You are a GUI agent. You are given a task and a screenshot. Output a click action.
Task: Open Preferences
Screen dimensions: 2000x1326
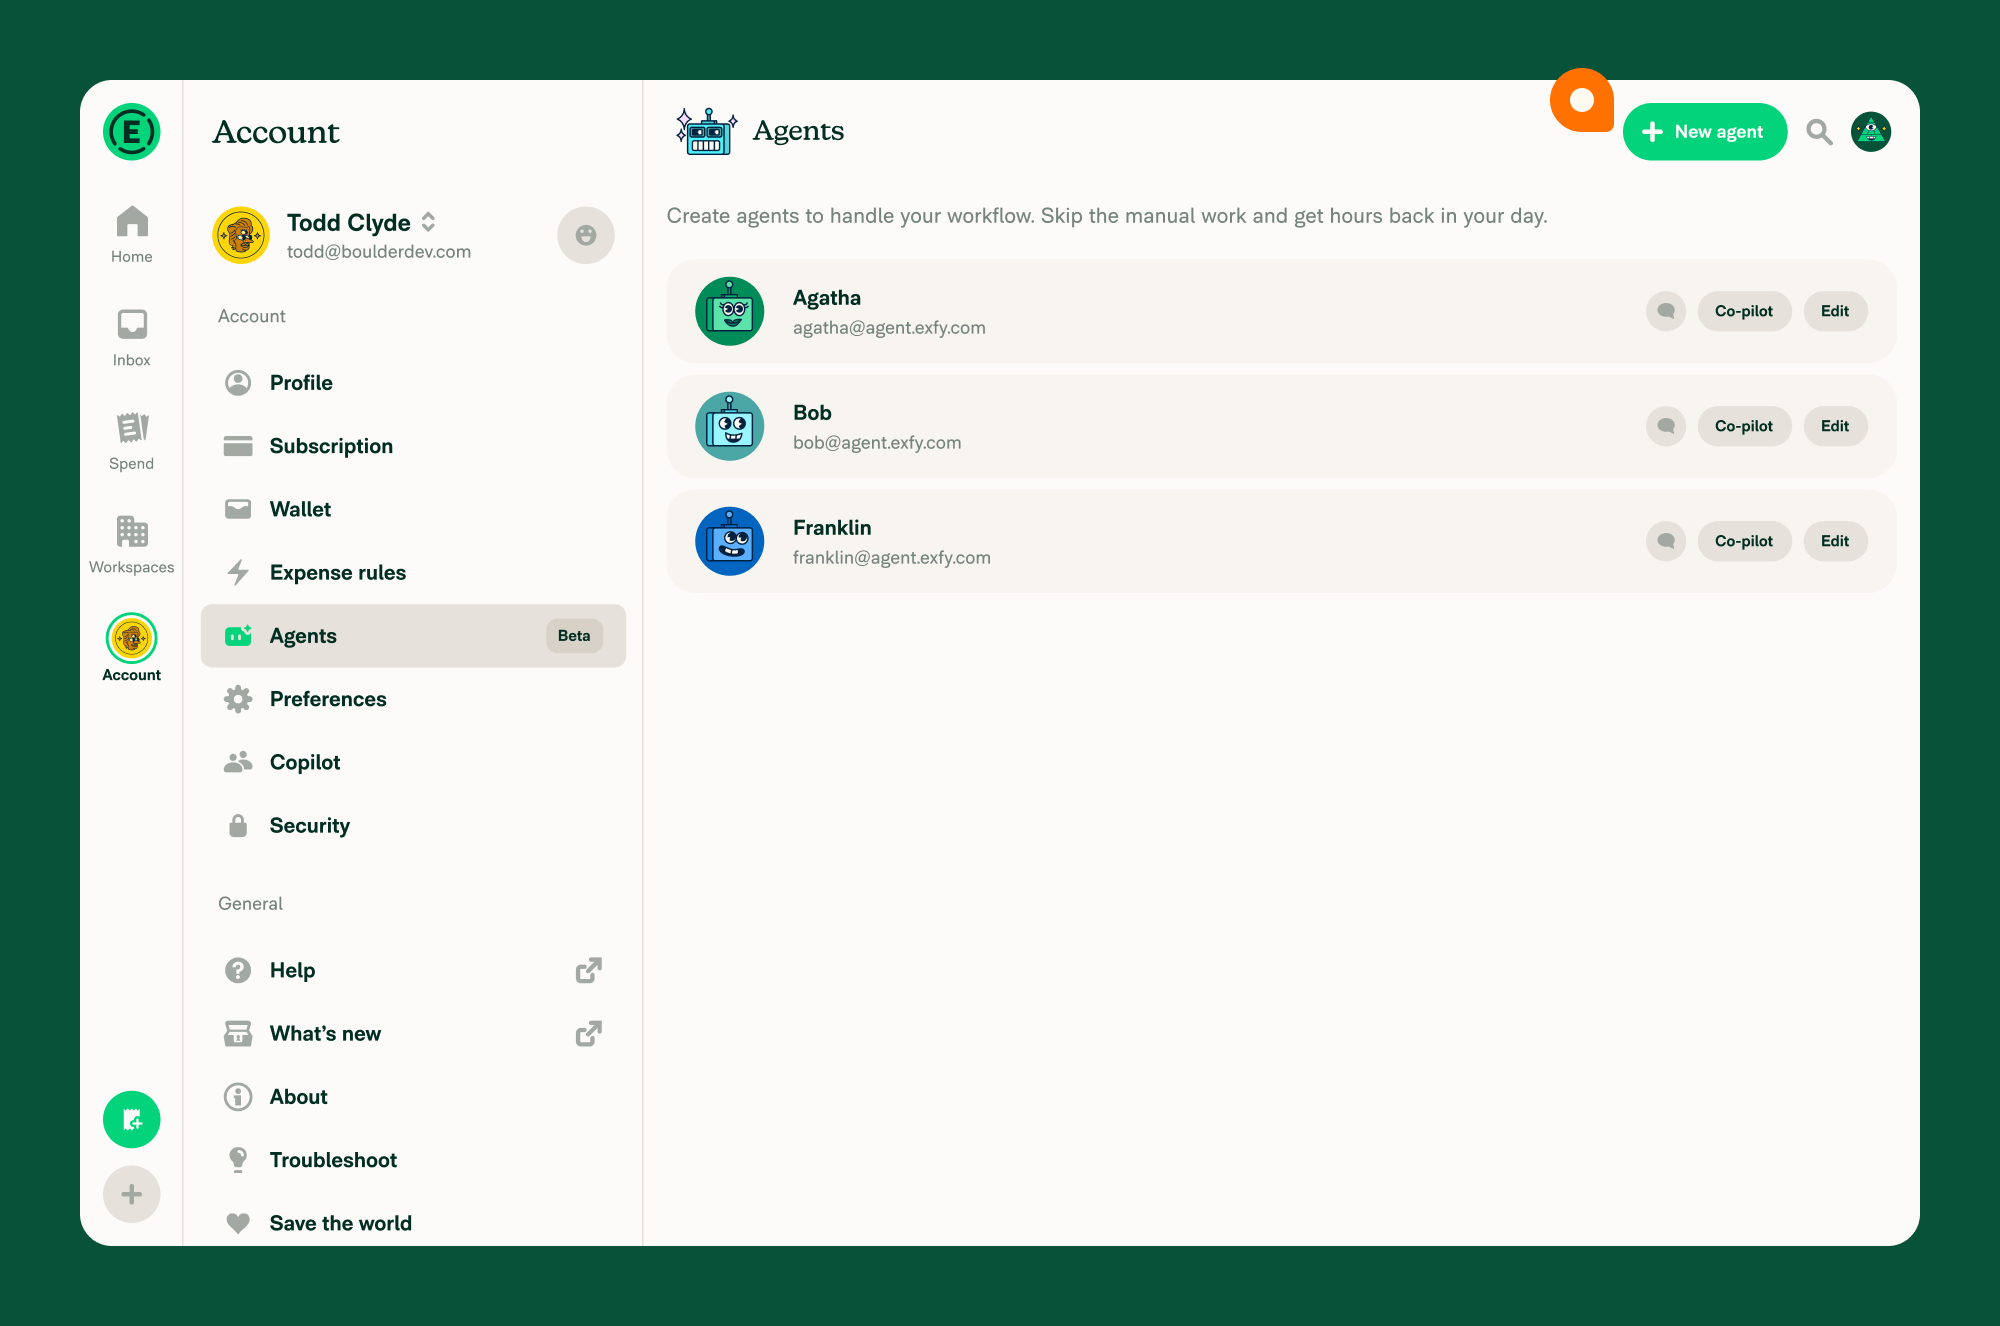[413, 699]
